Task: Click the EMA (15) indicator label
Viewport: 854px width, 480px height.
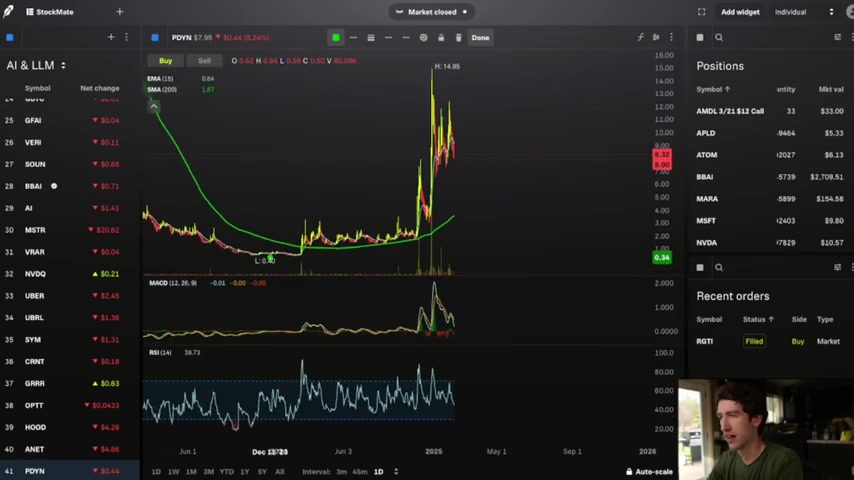Action: (160, 78)
